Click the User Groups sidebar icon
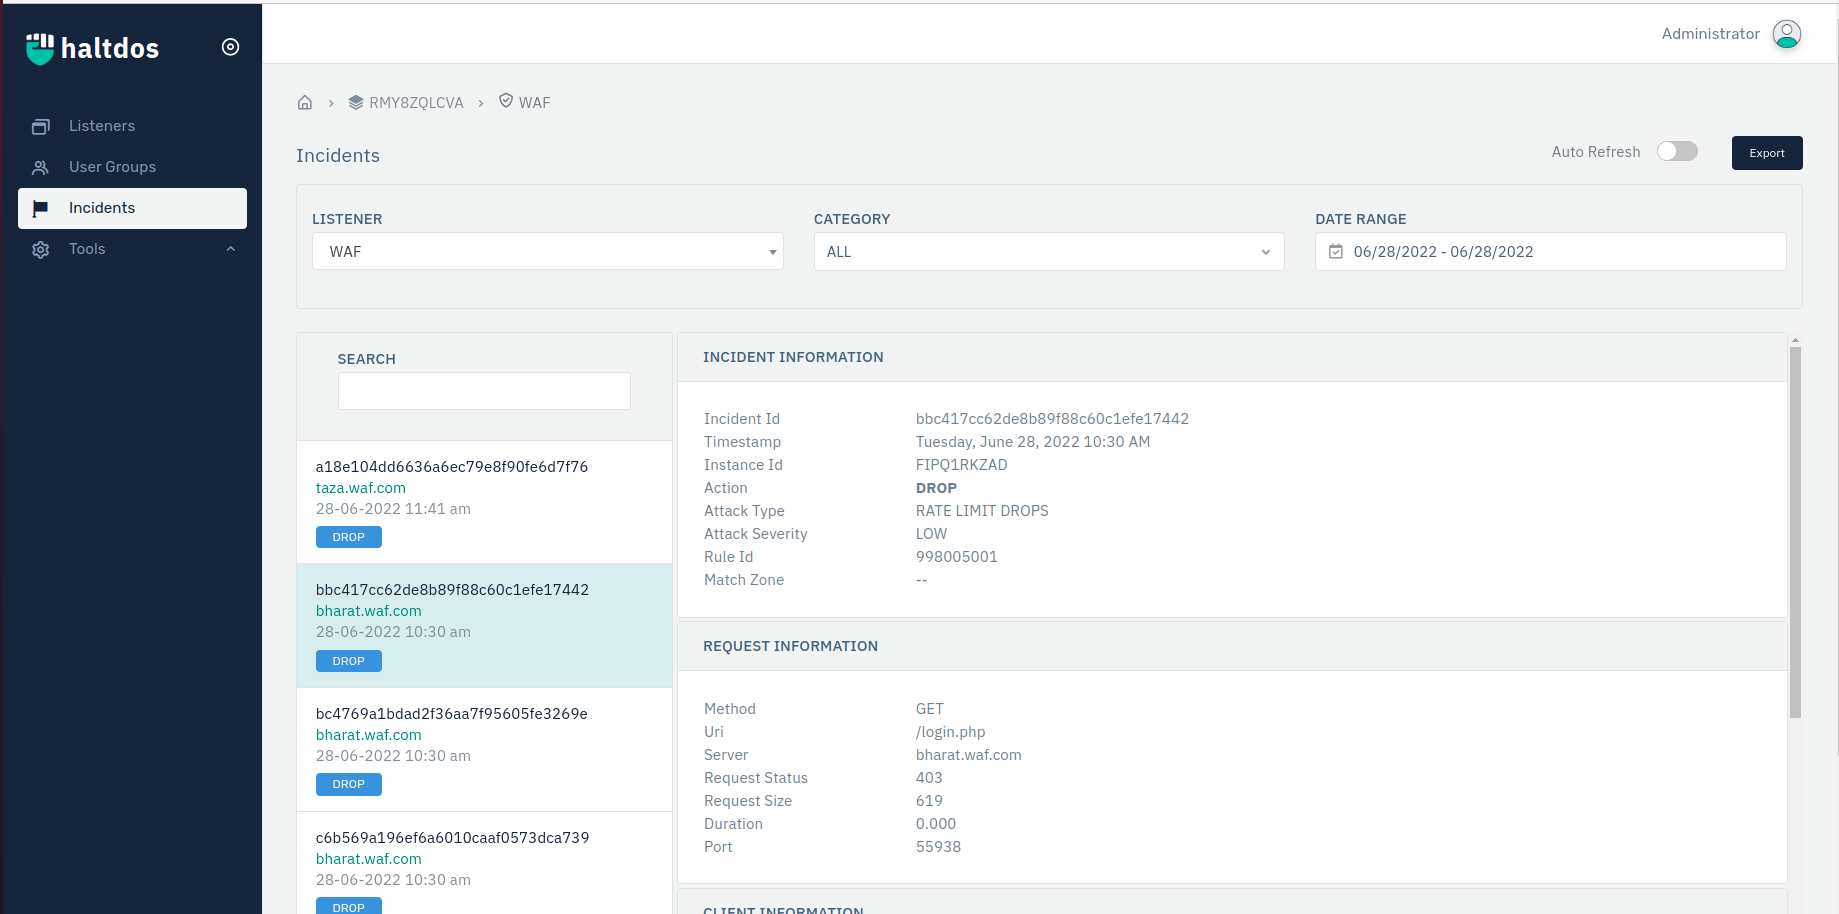 [41, 167]
